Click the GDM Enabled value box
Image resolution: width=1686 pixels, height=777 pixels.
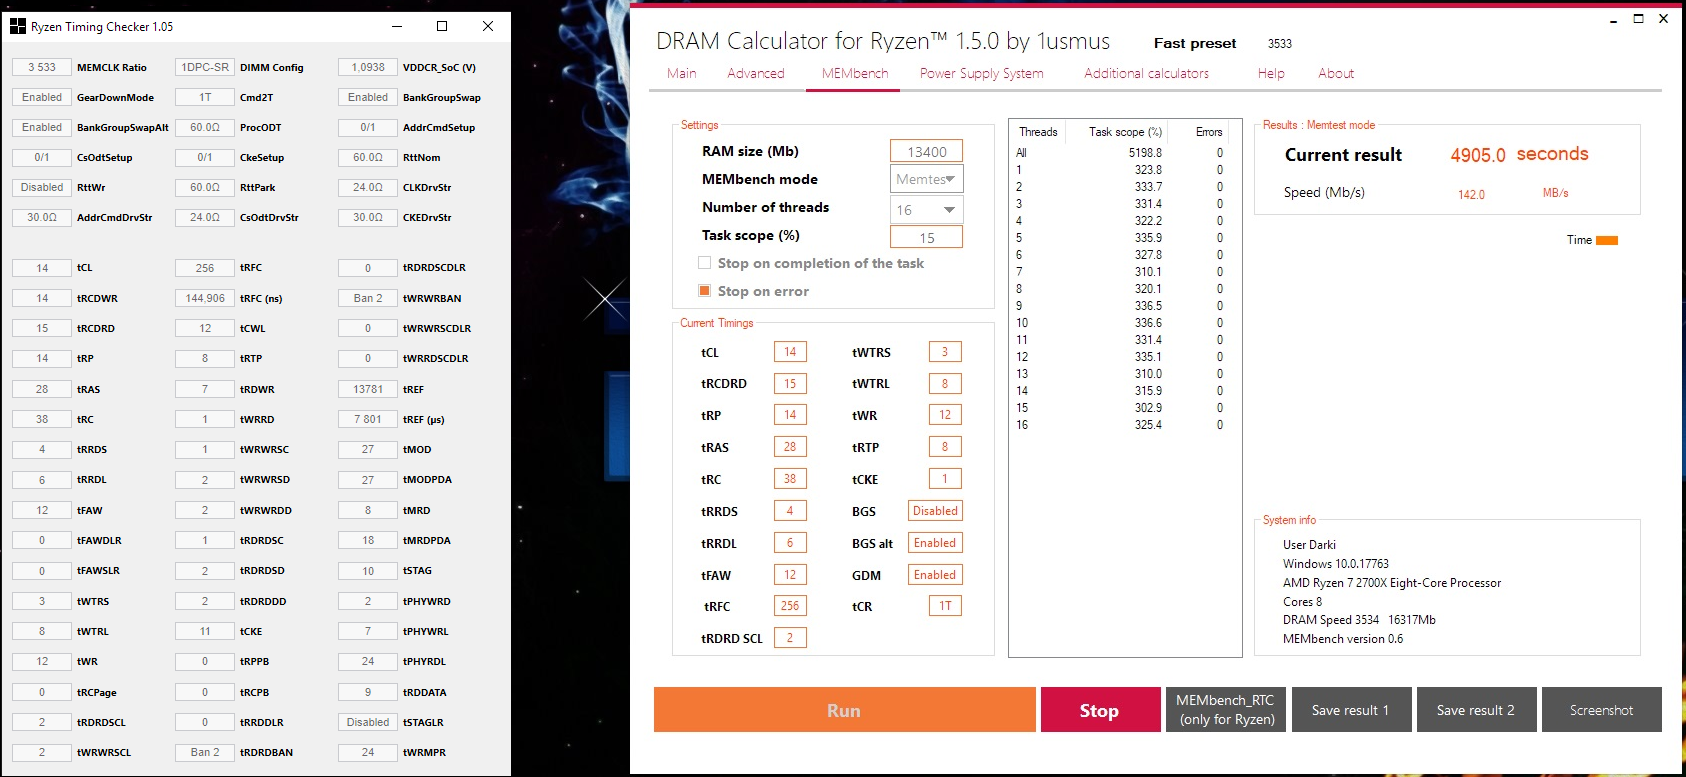pos(935,575)
